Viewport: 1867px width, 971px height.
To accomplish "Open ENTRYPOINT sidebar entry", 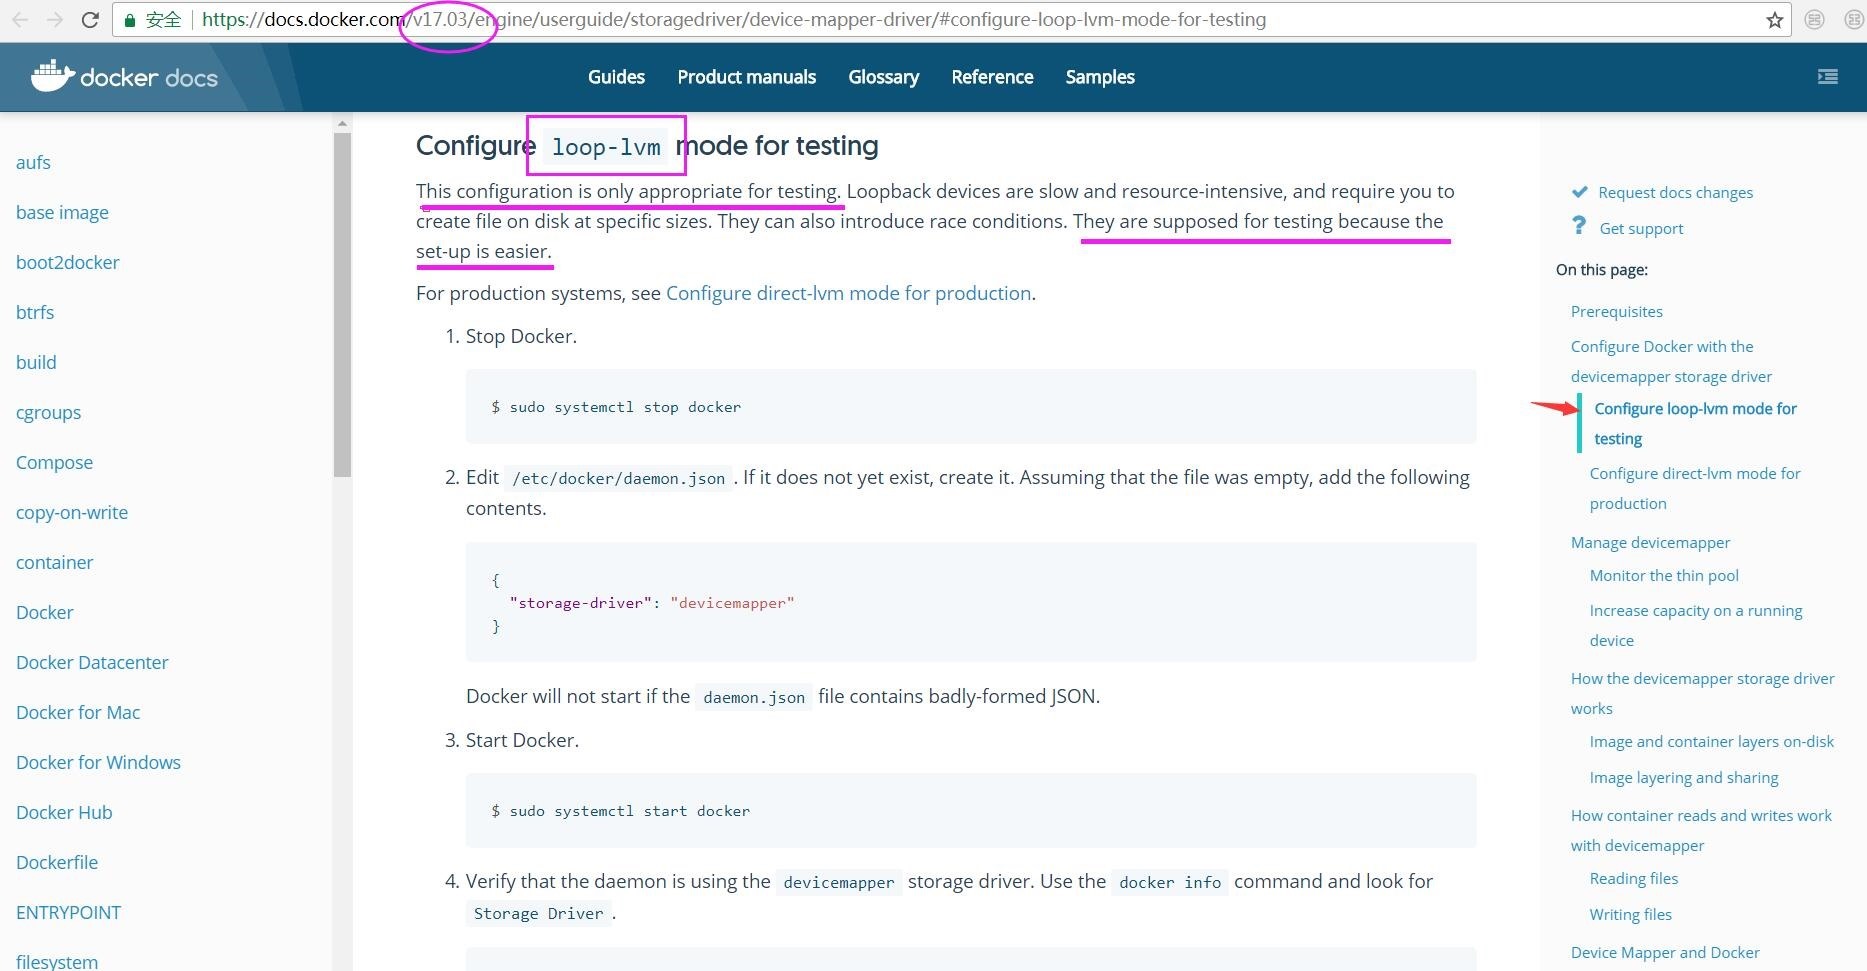I will [x=68, y=912].
